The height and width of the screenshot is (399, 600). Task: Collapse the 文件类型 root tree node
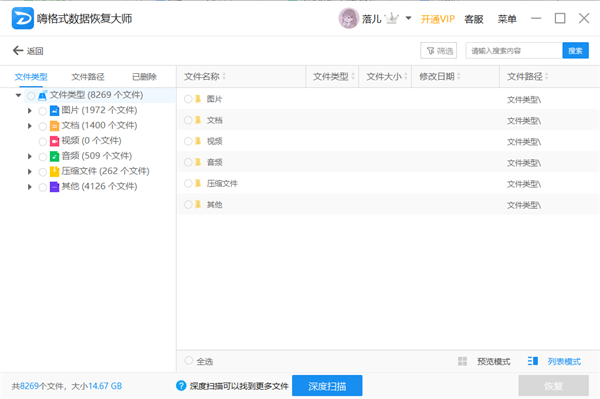point(18,95)
